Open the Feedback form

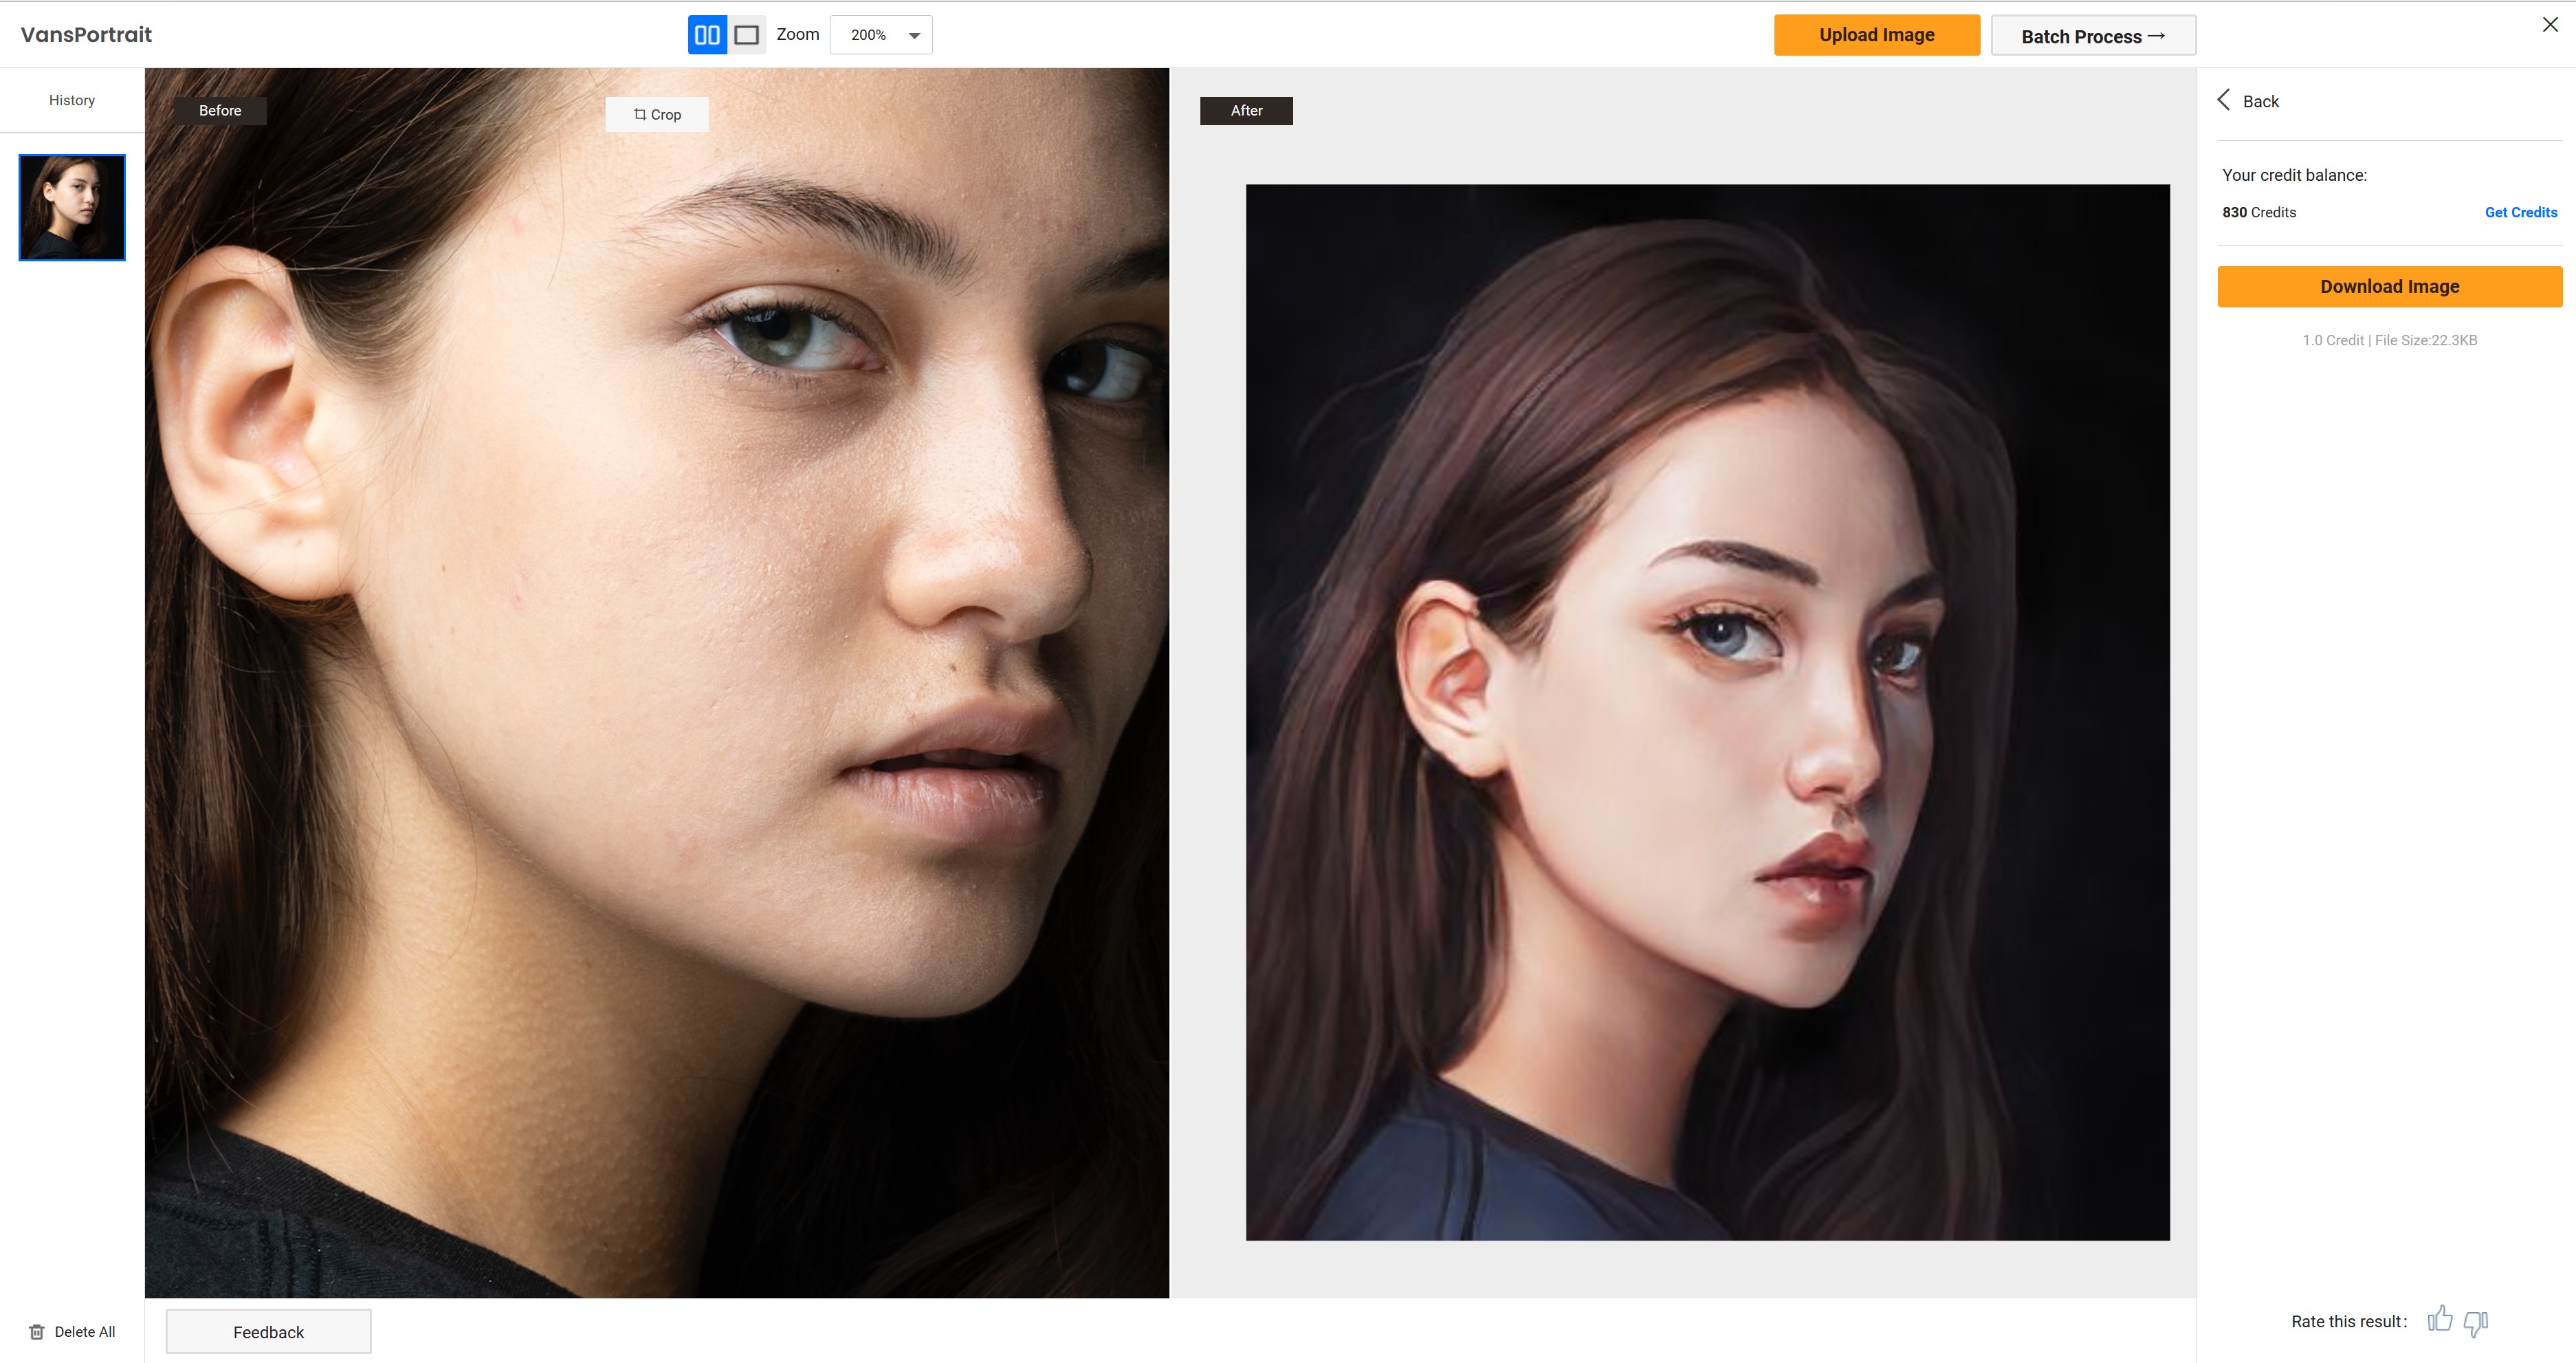point(268,1332)
